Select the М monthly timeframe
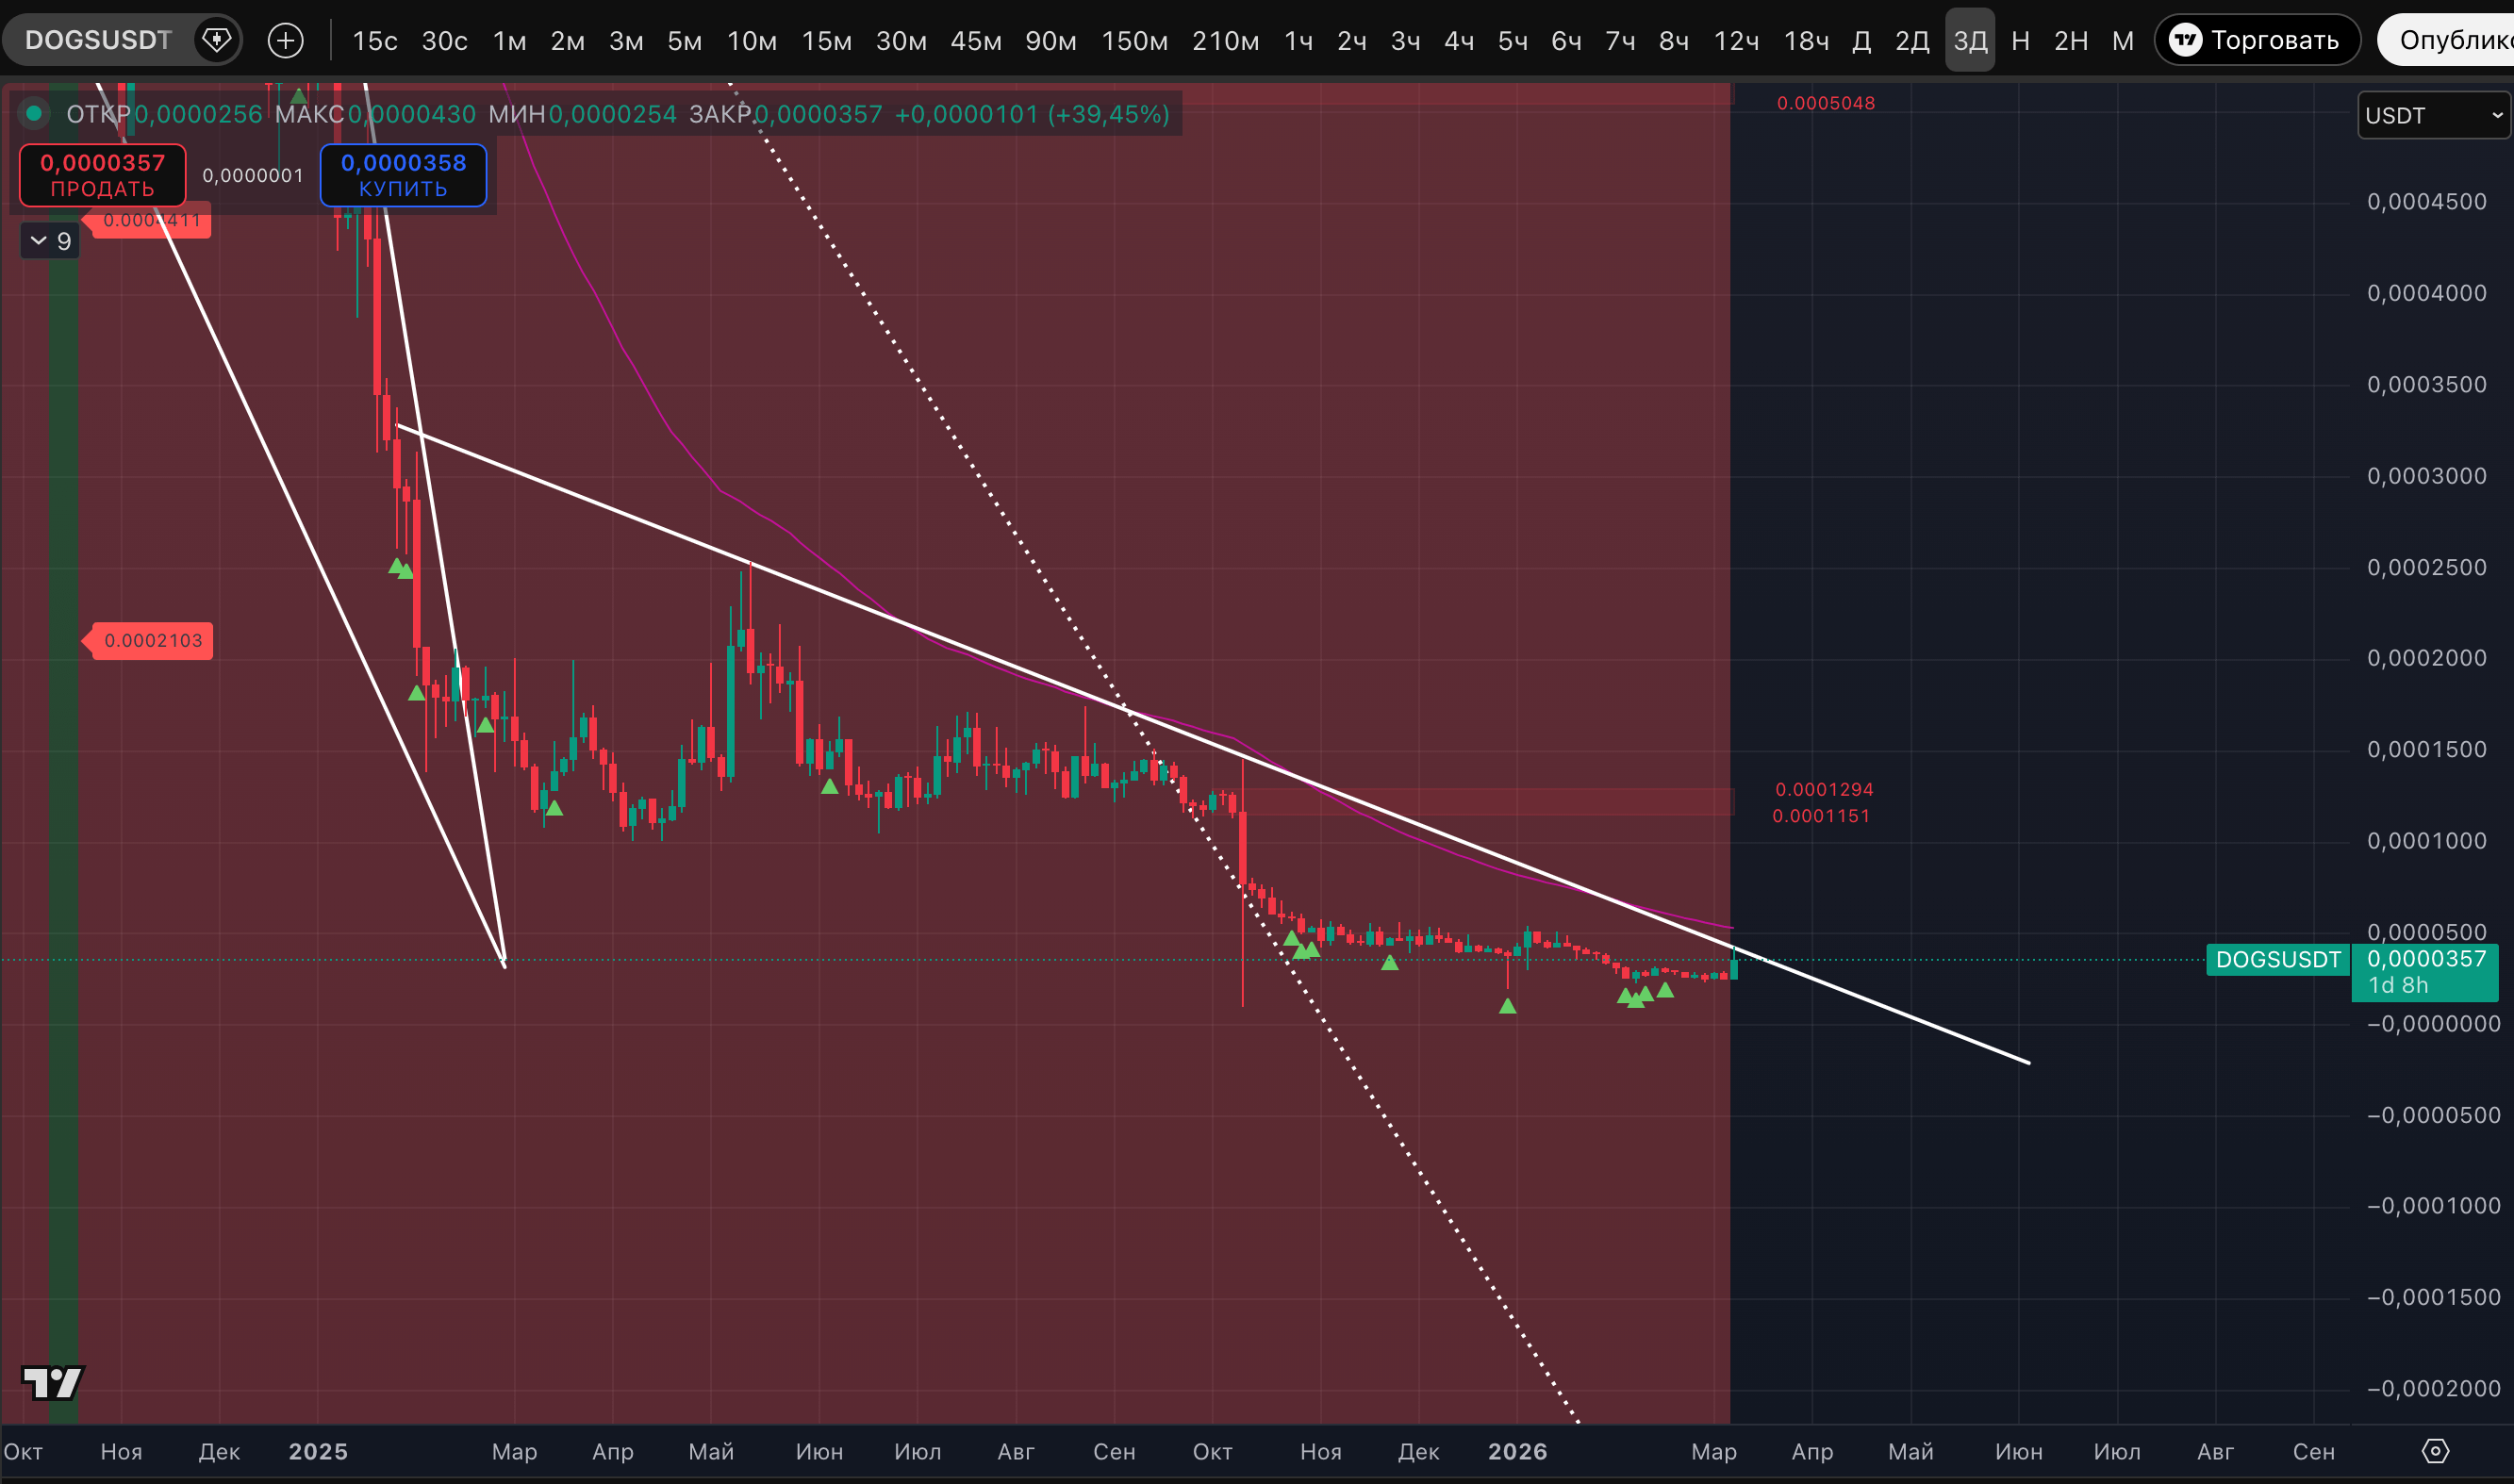This screenshot has height=1484, width=2514. point(2122,40)
